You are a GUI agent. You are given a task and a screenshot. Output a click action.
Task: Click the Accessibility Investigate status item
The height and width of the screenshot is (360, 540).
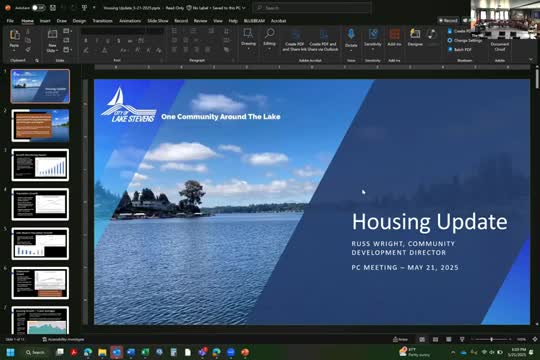63,340
